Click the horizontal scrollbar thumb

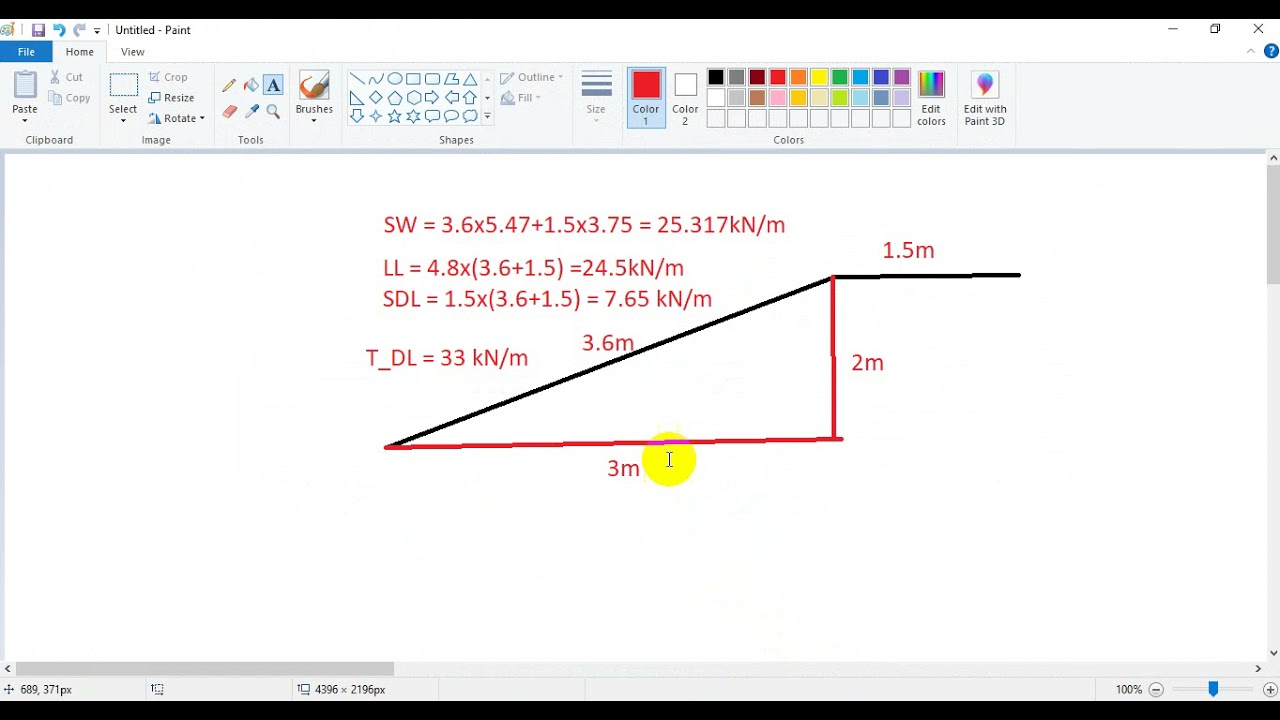point(205,669)
